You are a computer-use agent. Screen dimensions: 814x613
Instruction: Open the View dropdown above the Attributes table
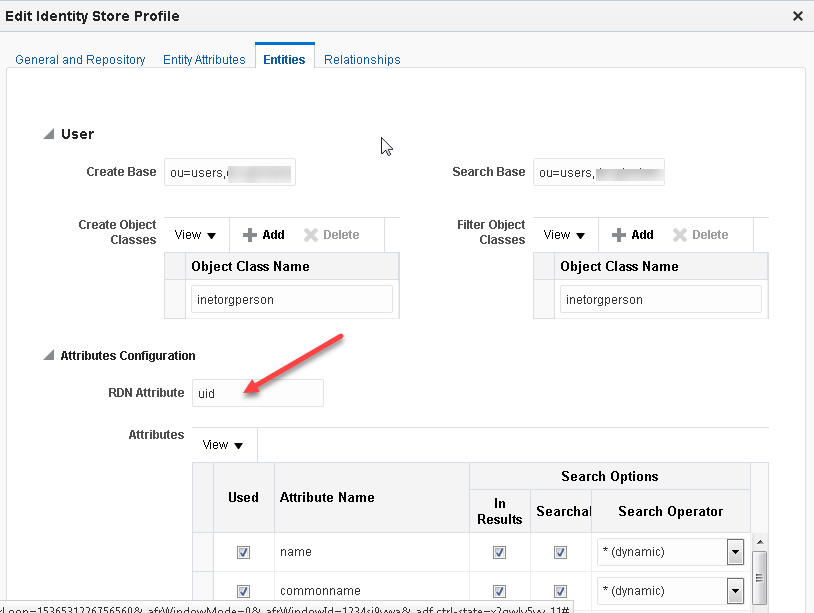(222, 444)
